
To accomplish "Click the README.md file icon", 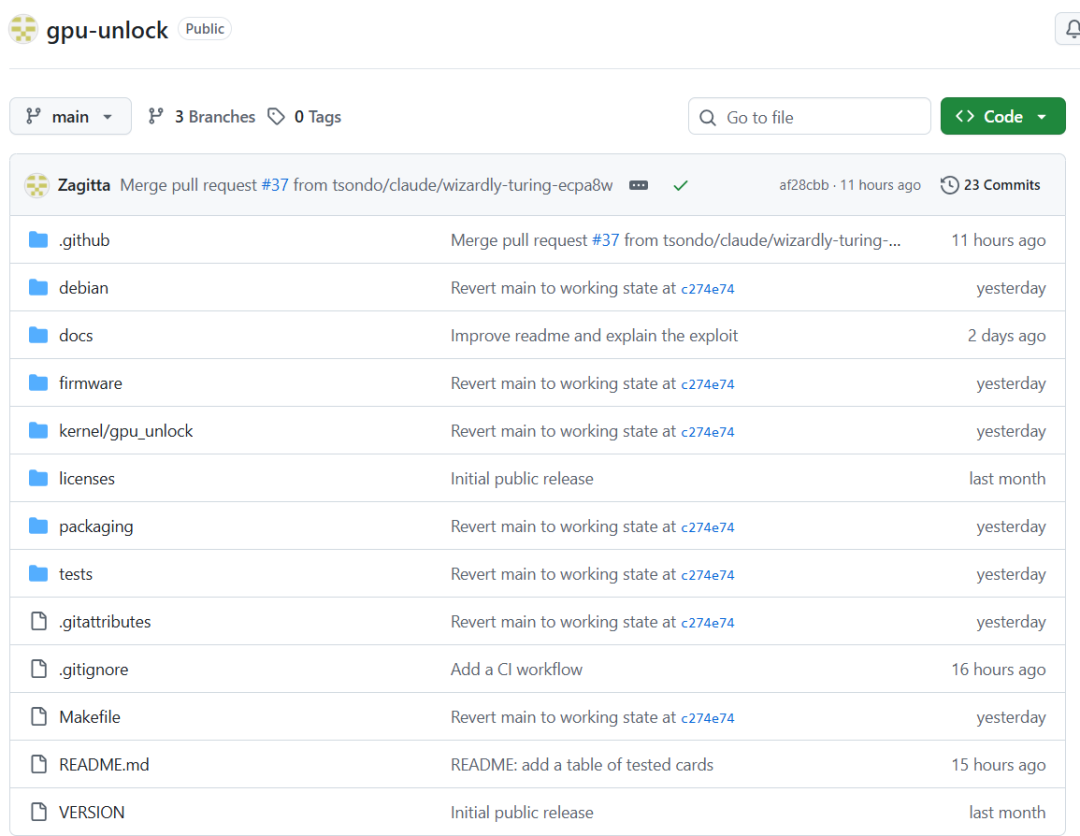I will (39, 764).
